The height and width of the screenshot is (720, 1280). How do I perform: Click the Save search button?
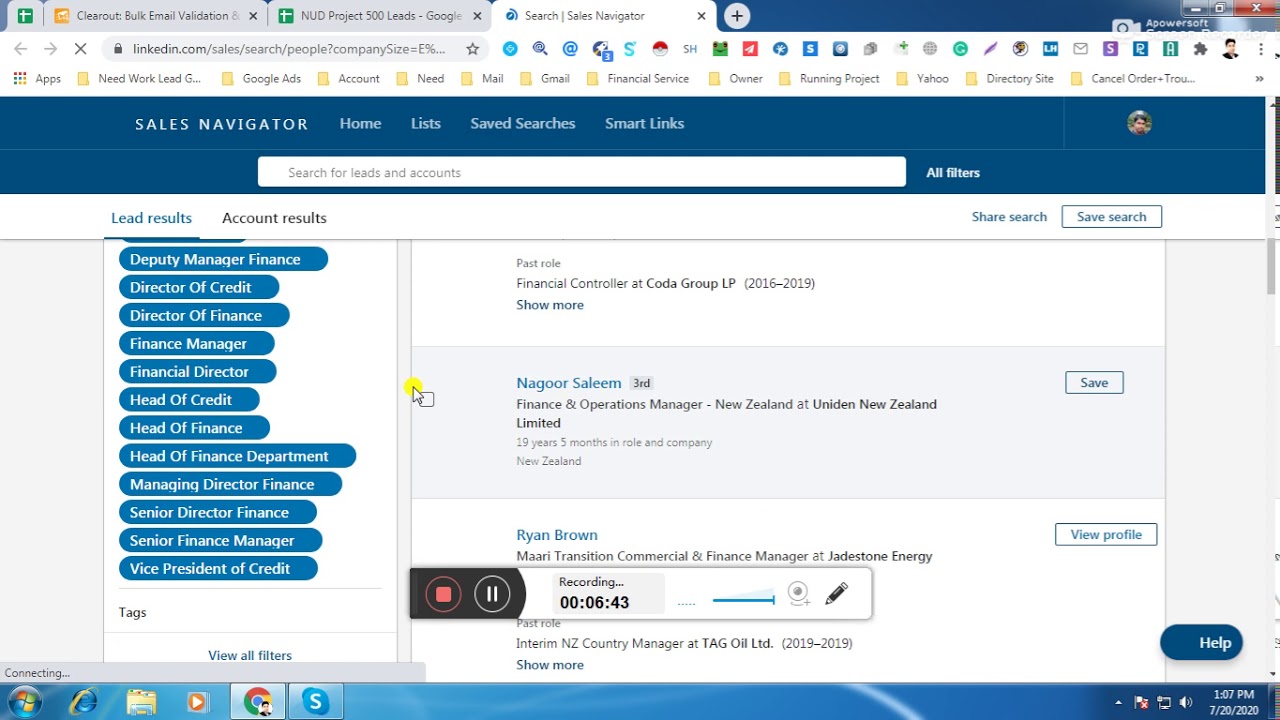coord(1111,216)
